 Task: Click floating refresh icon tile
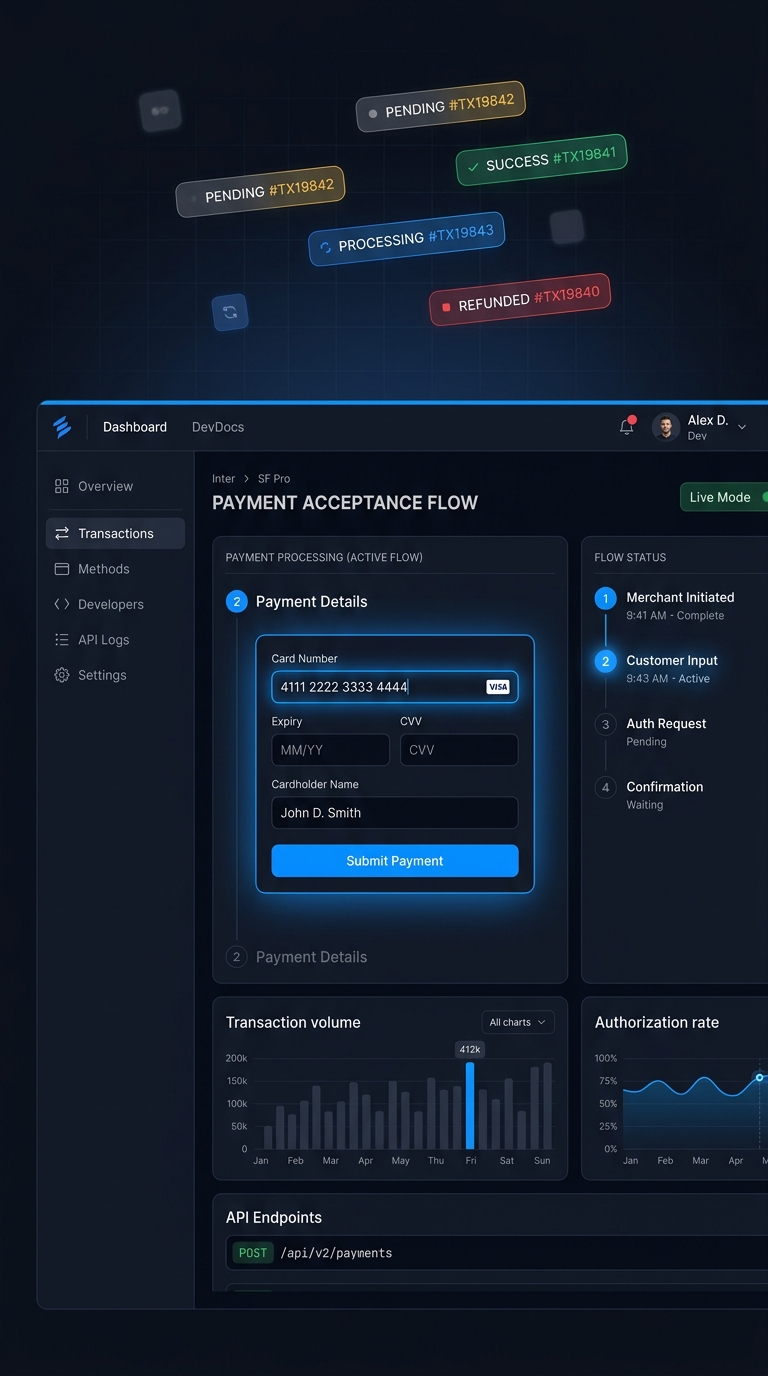[x=230, y=312]
